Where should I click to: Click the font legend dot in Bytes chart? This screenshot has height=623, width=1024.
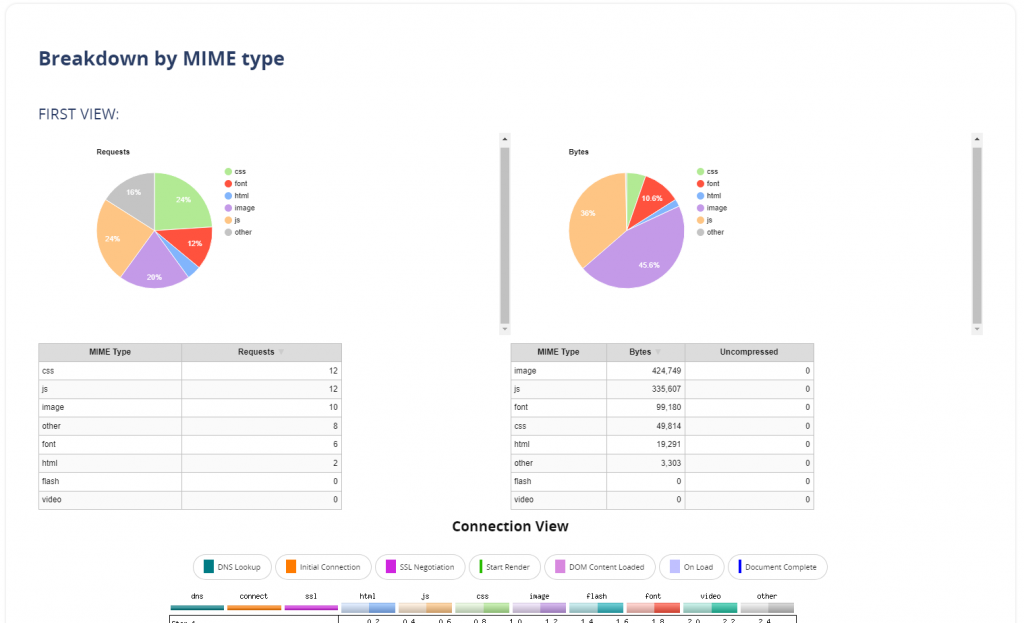(700, 184)
